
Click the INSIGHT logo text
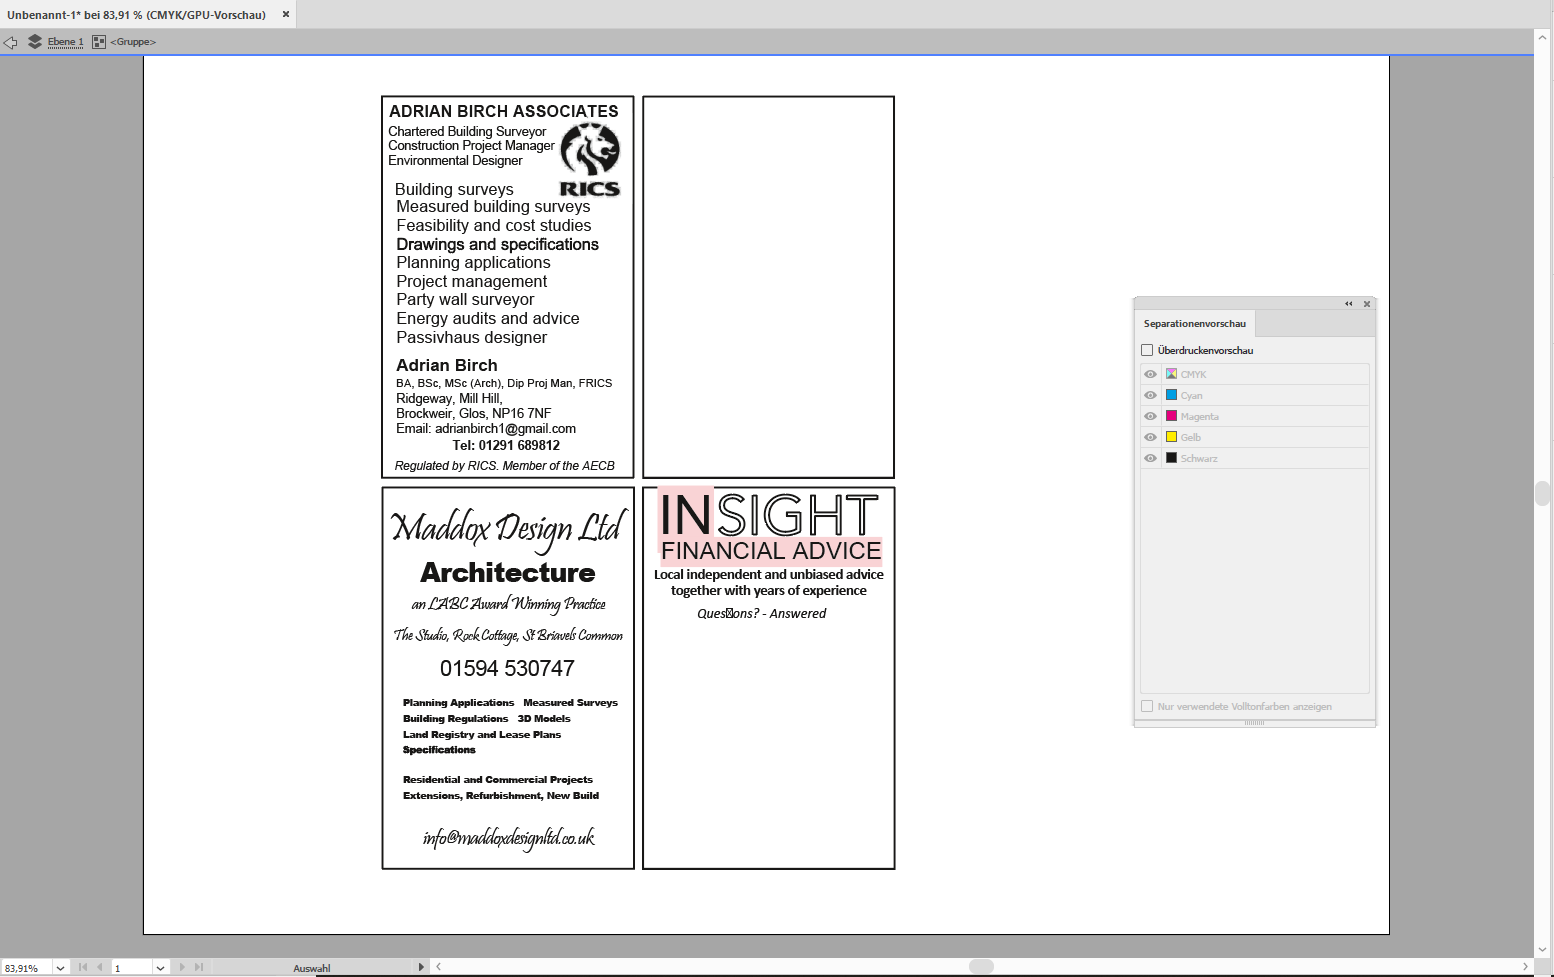[x=769, y=515]
